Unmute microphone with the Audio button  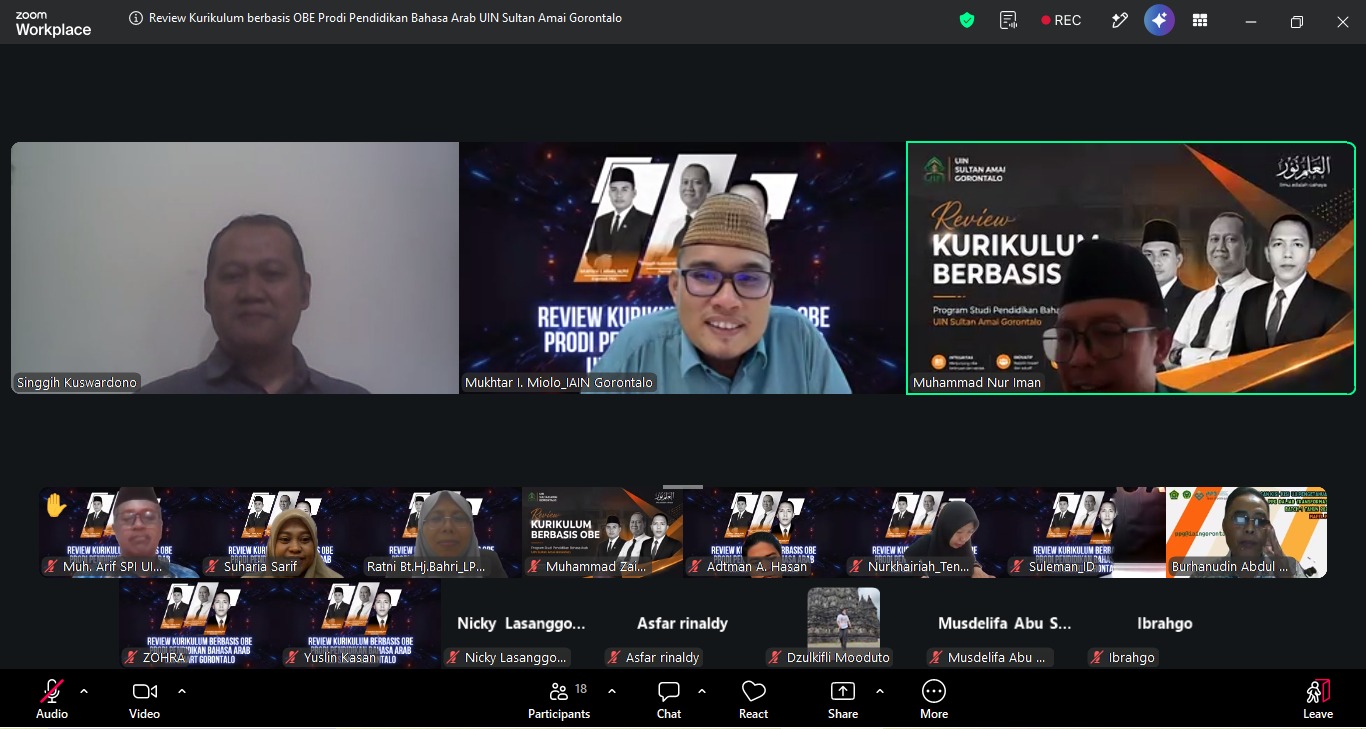click(52, 699)
